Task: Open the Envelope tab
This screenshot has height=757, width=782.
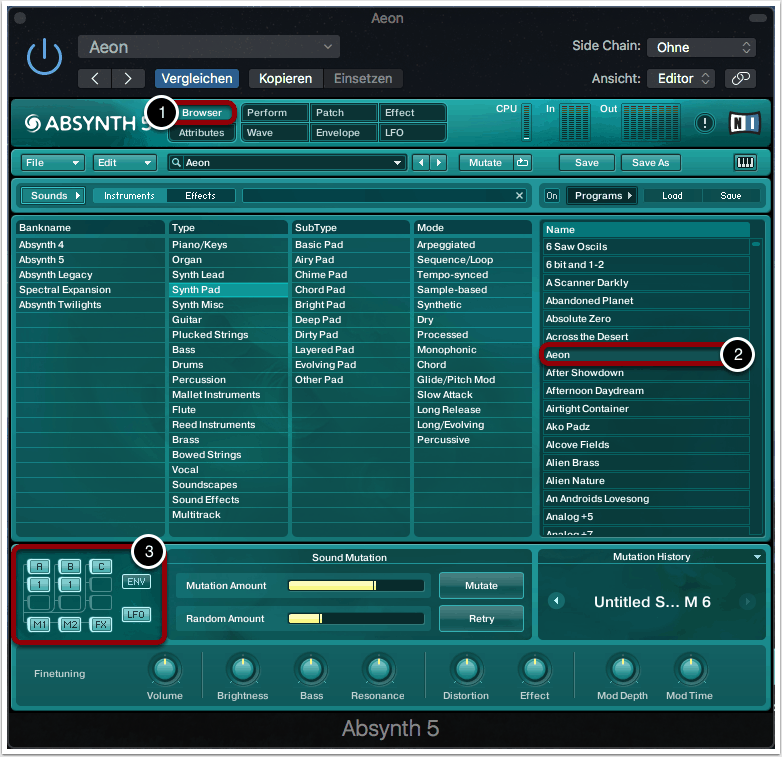Action: coord(343,132)
